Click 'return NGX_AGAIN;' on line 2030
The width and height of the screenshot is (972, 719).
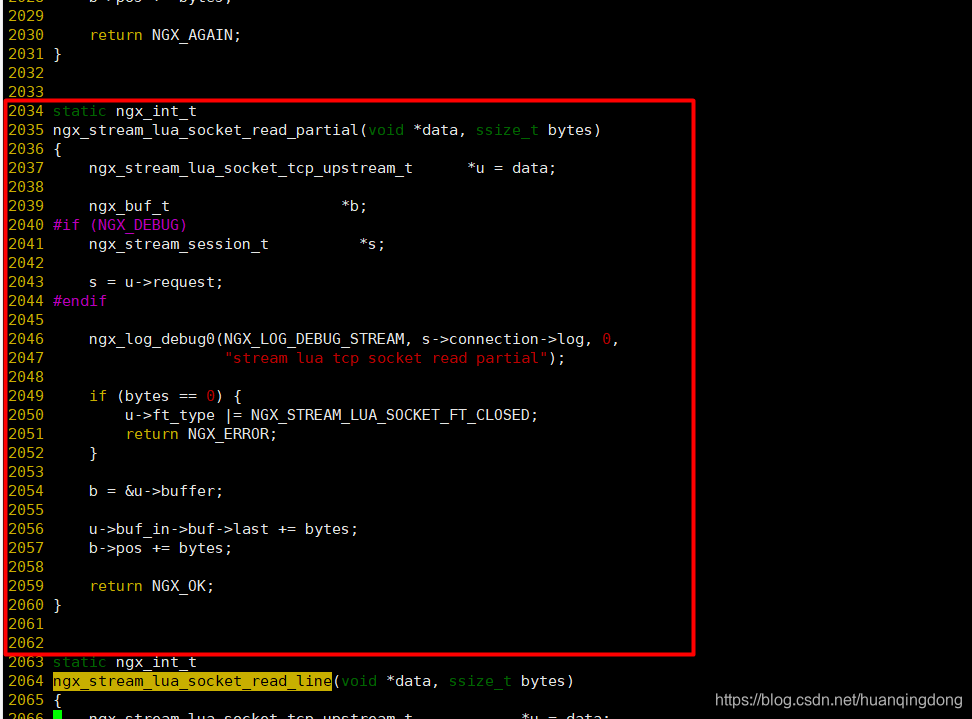point(165,35)
